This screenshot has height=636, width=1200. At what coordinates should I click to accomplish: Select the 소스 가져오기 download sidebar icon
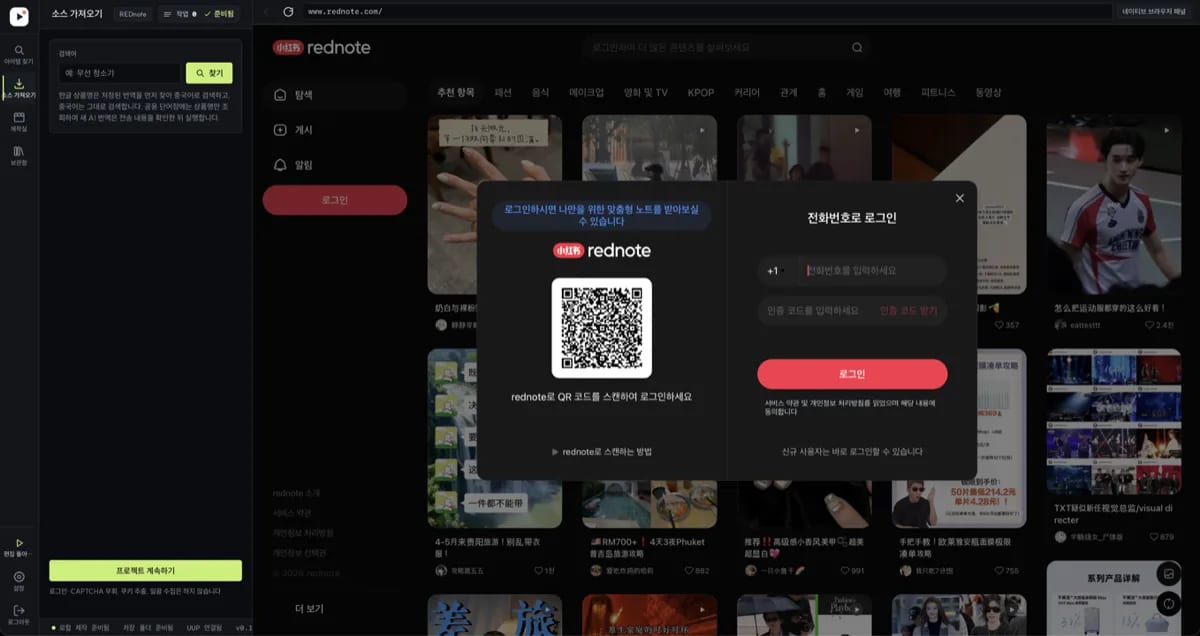(19, 88)
